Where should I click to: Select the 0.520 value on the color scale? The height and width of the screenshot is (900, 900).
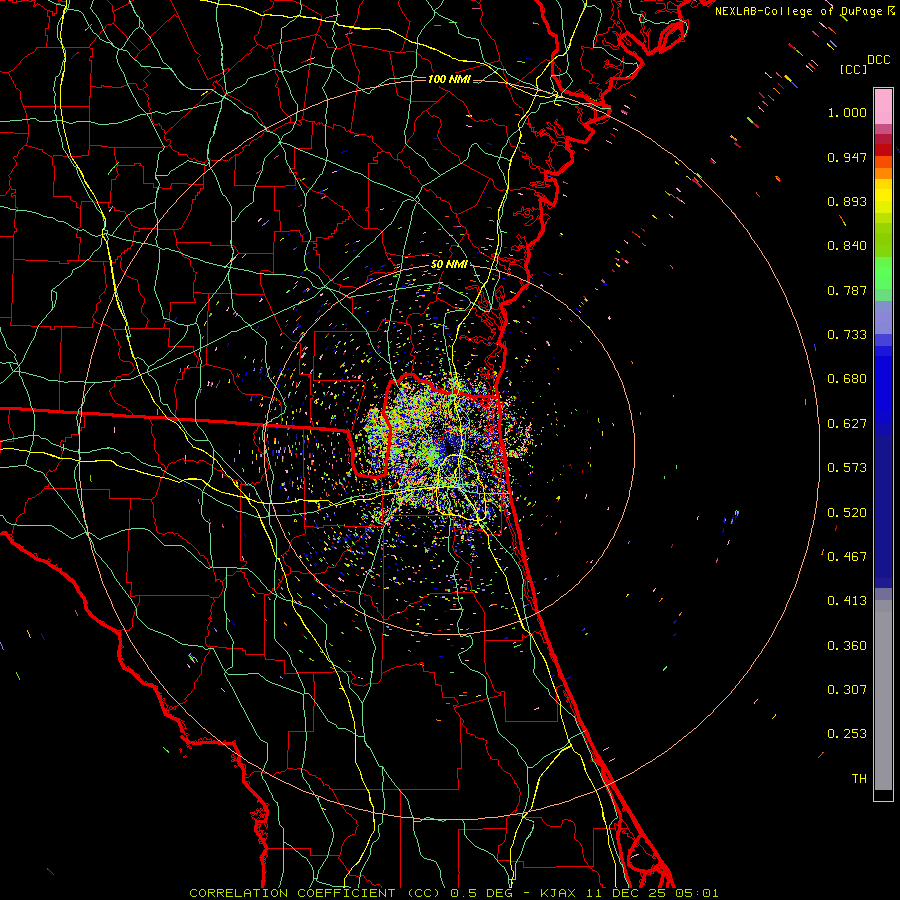(x=847, y=513)
